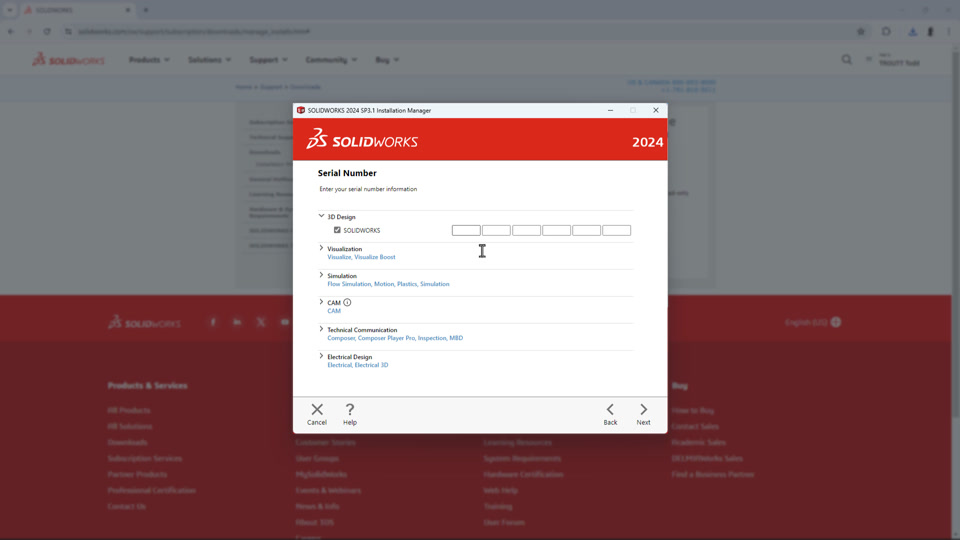Screen dimensions: 960x540
Task: Click the blue CAM link
Action: point(334,311)
